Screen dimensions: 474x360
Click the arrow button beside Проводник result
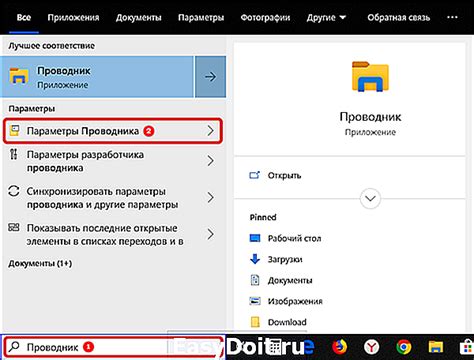210,77
